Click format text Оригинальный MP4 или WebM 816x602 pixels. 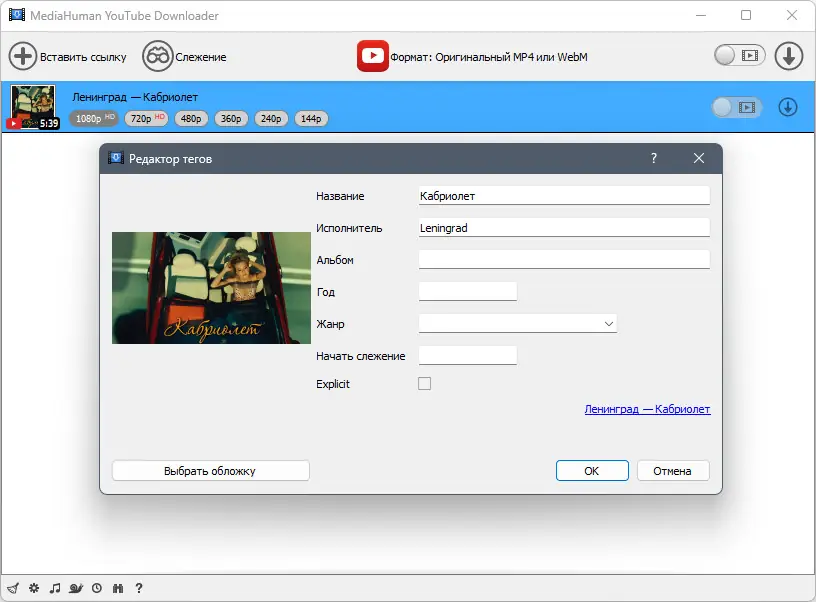tap(511, 57)
